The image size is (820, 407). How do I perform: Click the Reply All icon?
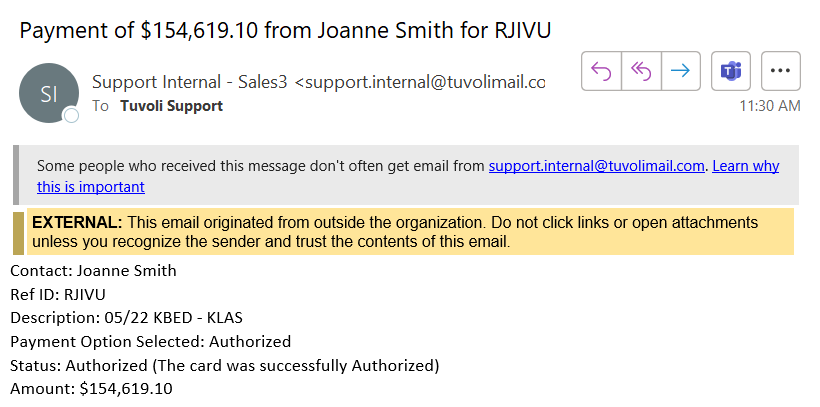[x=641, y=71]
